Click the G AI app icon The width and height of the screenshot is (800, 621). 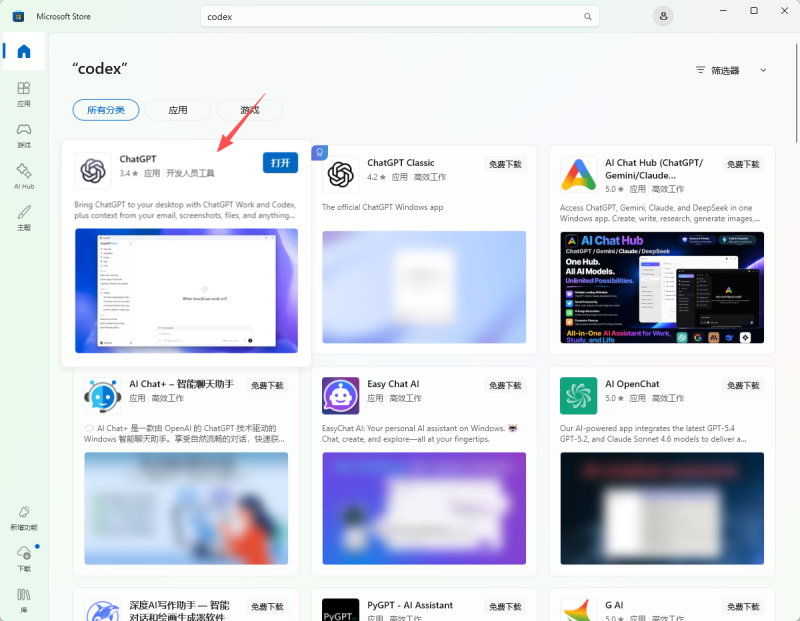click(x=578, y=610)
